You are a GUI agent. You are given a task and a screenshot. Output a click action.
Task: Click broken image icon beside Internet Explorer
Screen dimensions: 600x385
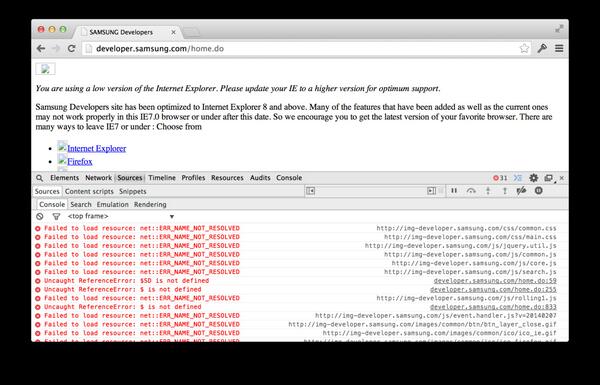pos(62,147)
